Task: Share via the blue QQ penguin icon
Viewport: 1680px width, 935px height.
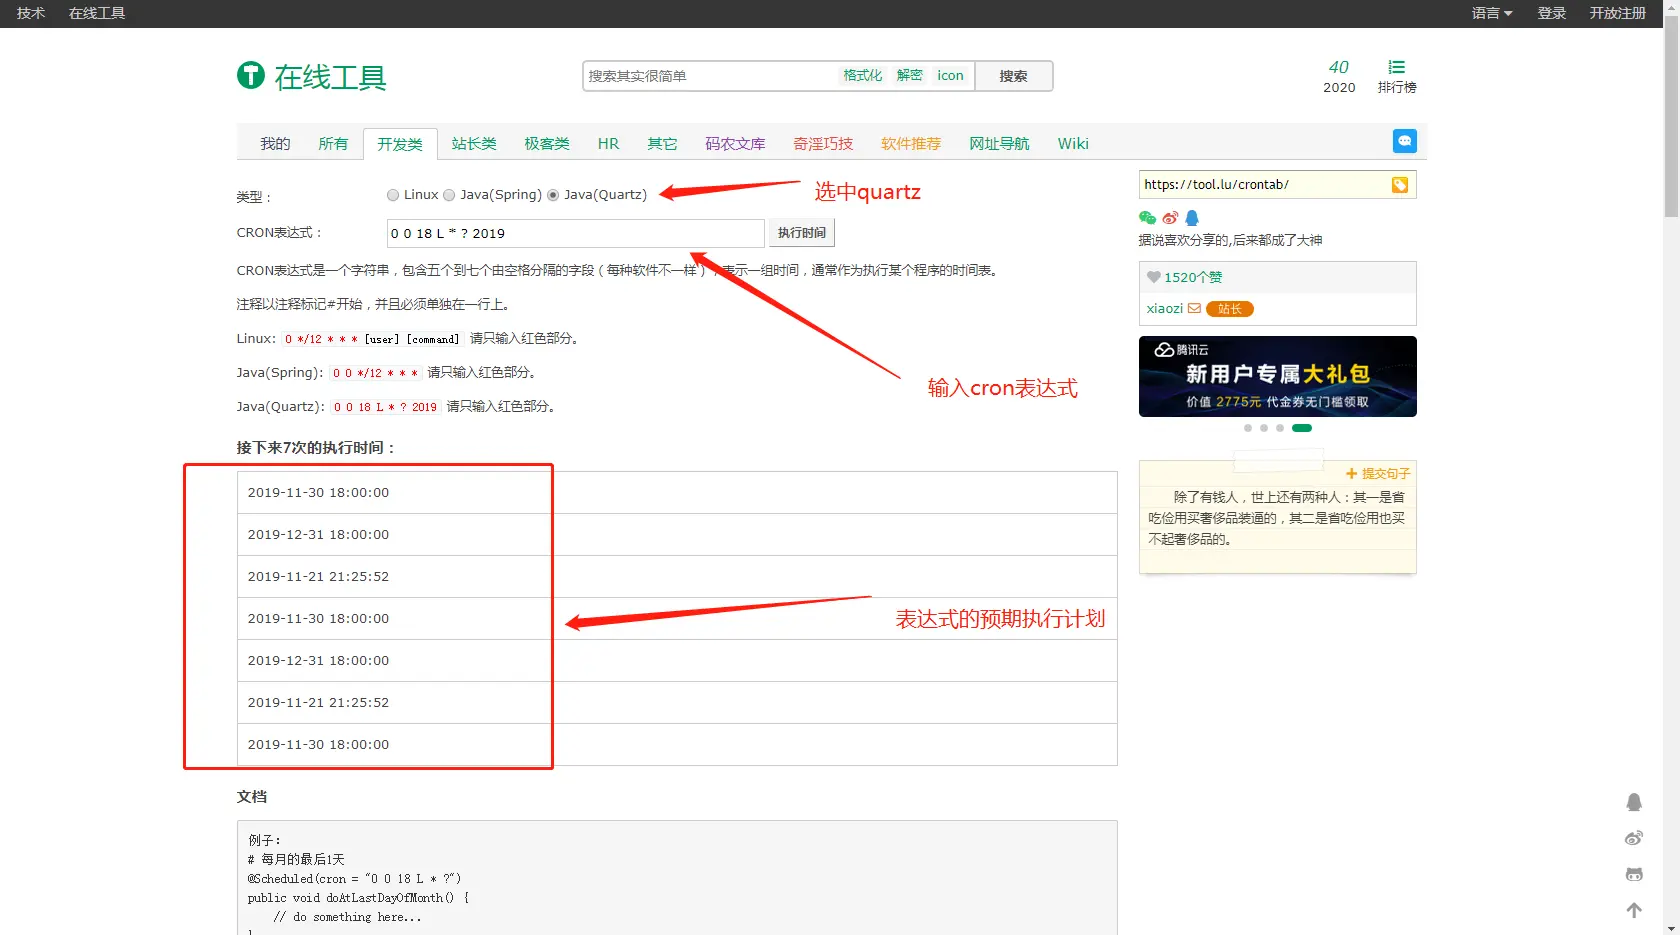Action: coord(1192,218)
